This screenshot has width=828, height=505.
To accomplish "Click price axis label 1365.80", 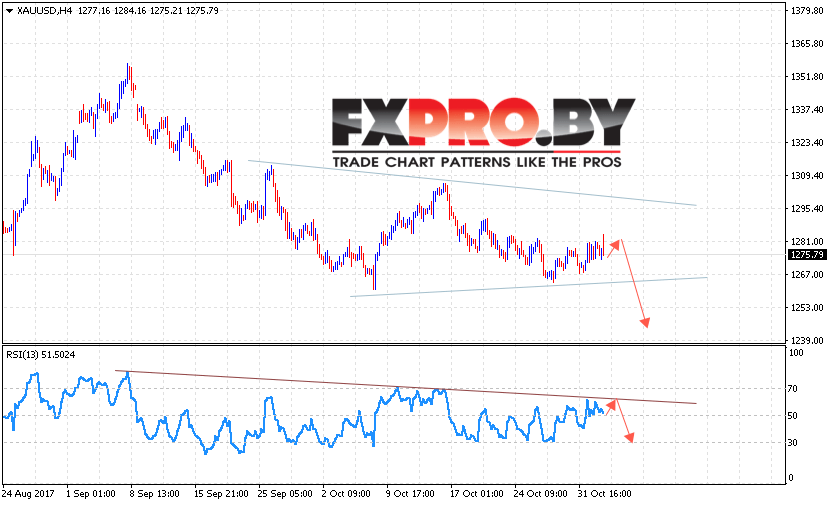I will coord(807,44).
